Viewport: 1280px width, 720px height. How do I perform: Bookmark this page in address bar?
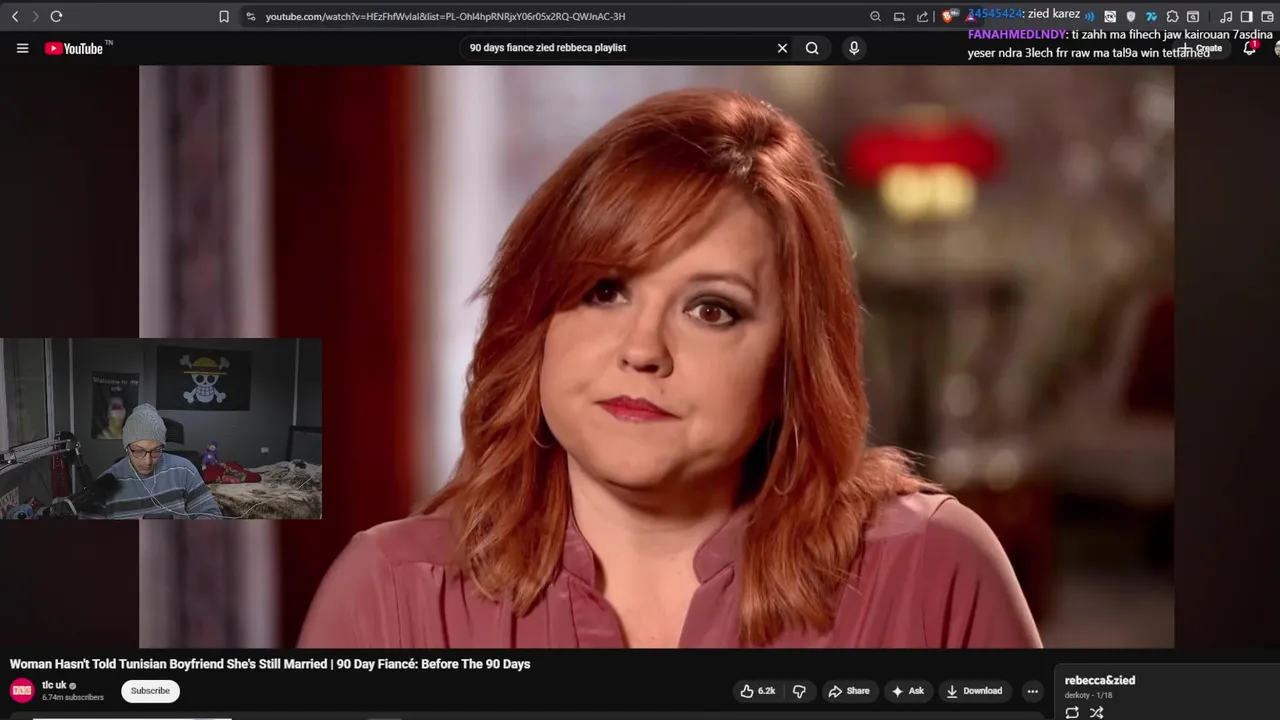224,17
